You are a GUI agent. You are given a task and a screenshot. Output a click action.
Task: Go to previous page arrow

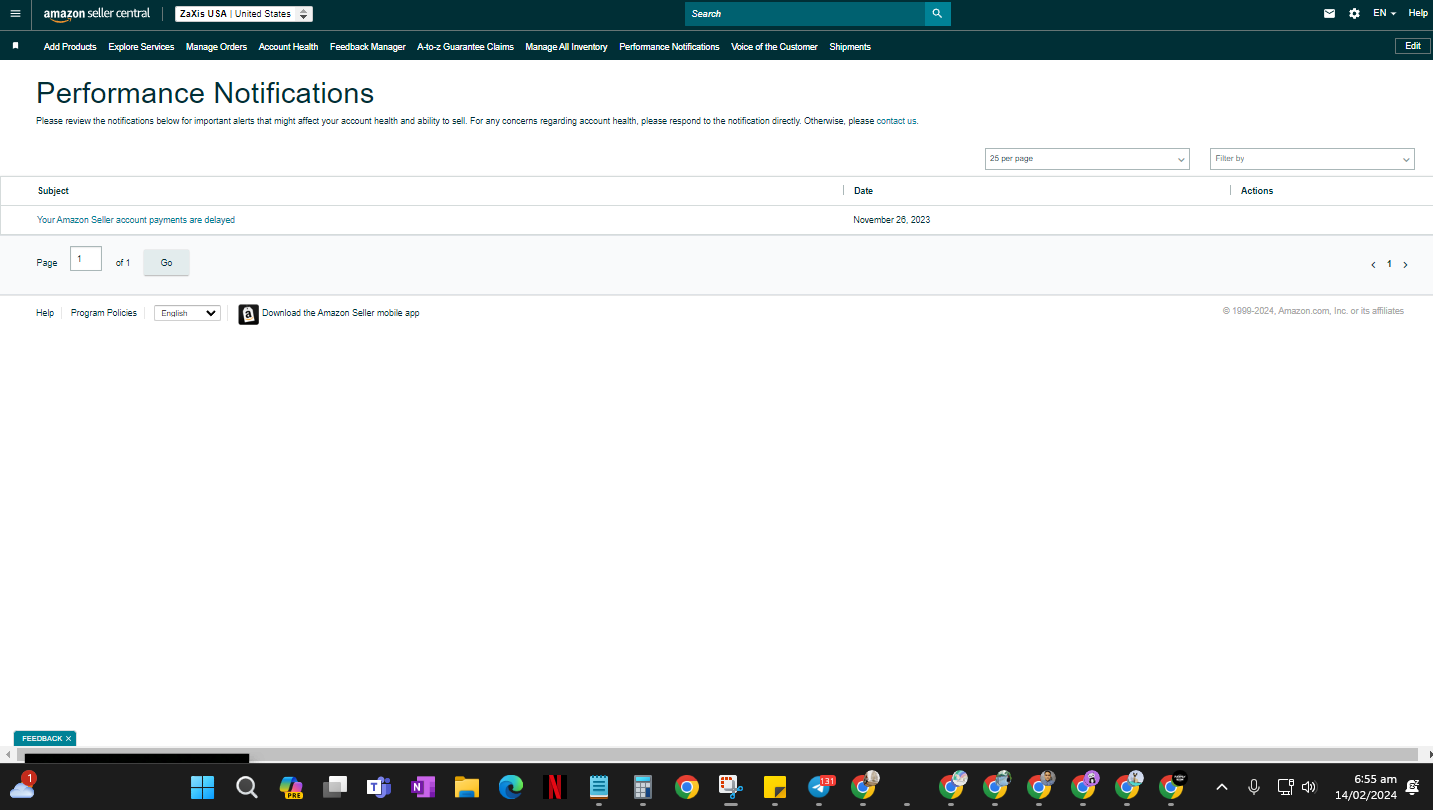(1373, 265)
